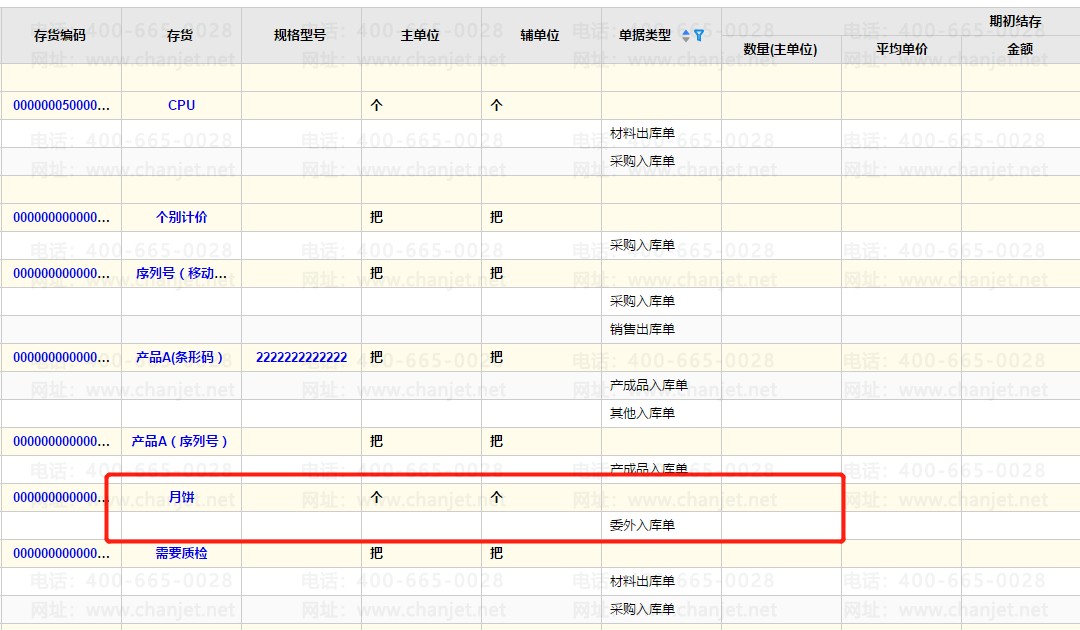Click auxiliary unit 个 in 月饼 row

[x=496, y=497]
